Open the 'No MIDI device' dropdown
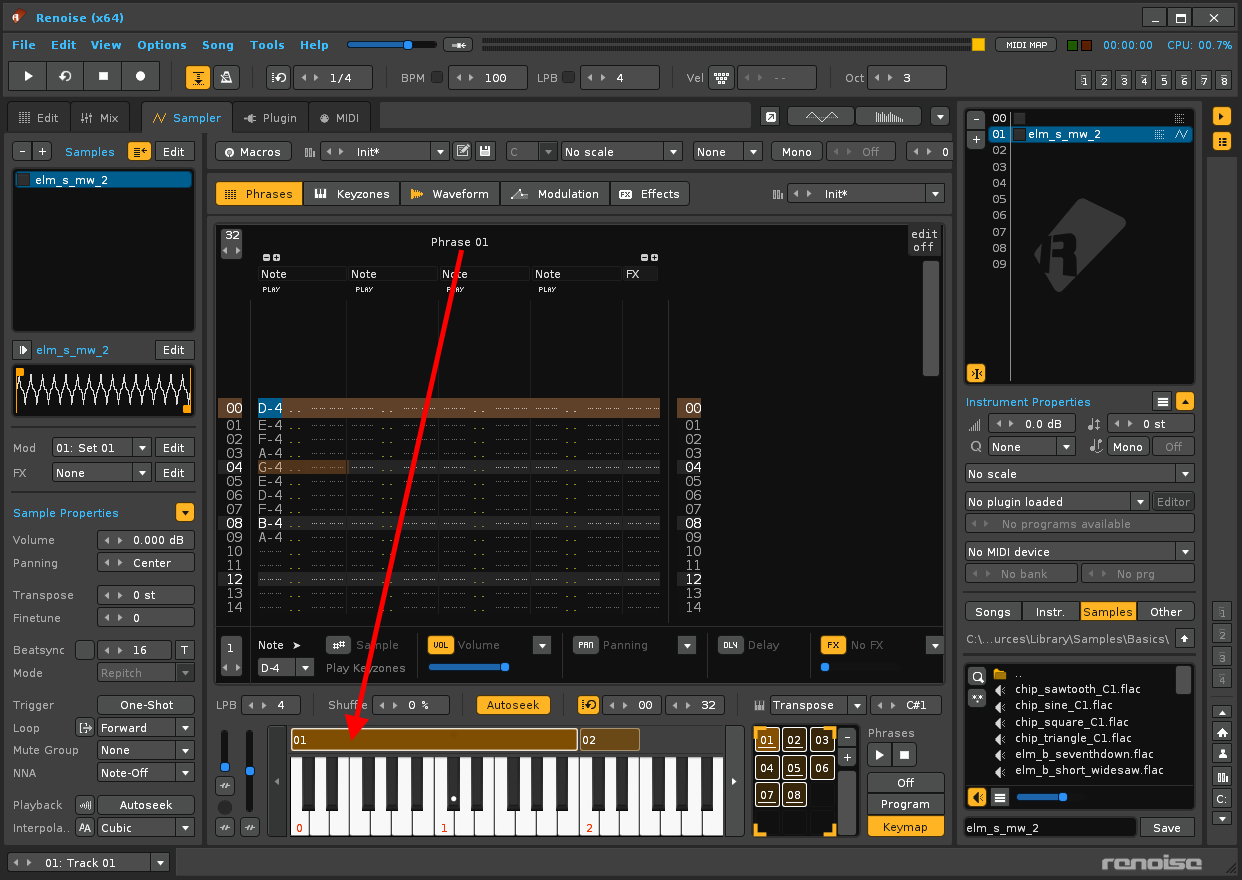The height and width of the screenshot is (880, 1242). tap(1079, 552)
